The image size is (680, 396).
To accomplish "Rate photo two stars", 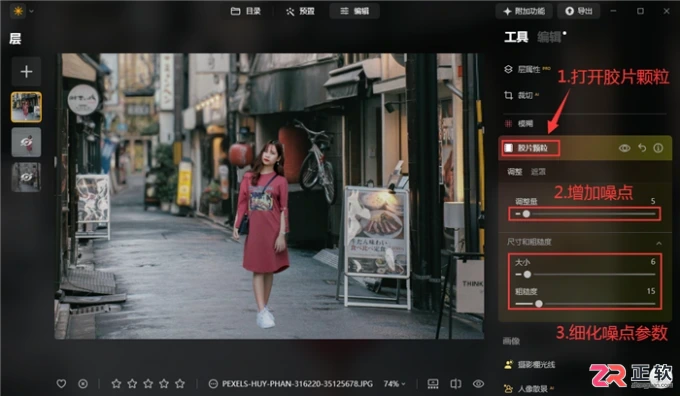I will (132, 383).
